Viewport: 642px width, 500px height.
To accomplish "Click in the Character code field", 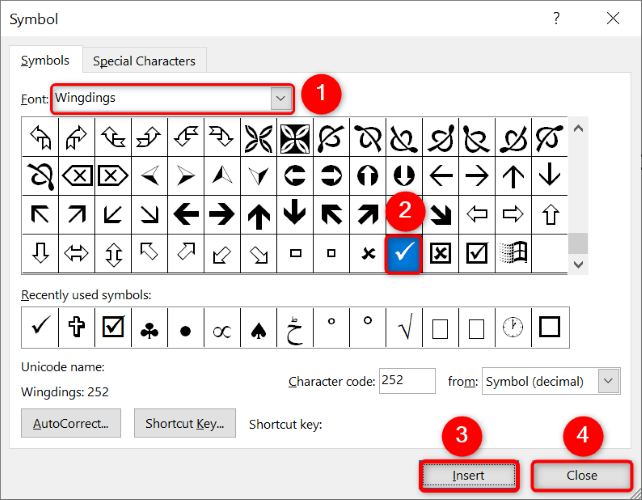I will tap(407, 381).
